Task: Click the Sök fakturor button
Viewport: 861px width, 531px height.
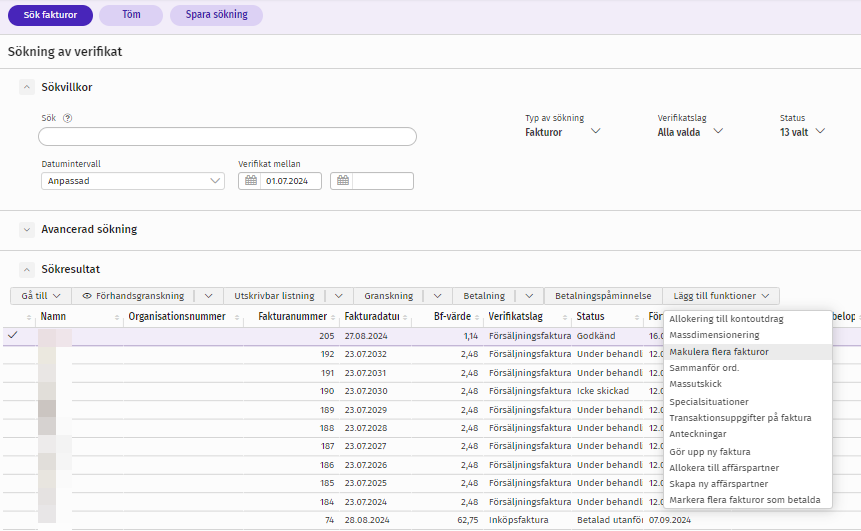Action: click(50, 15)
